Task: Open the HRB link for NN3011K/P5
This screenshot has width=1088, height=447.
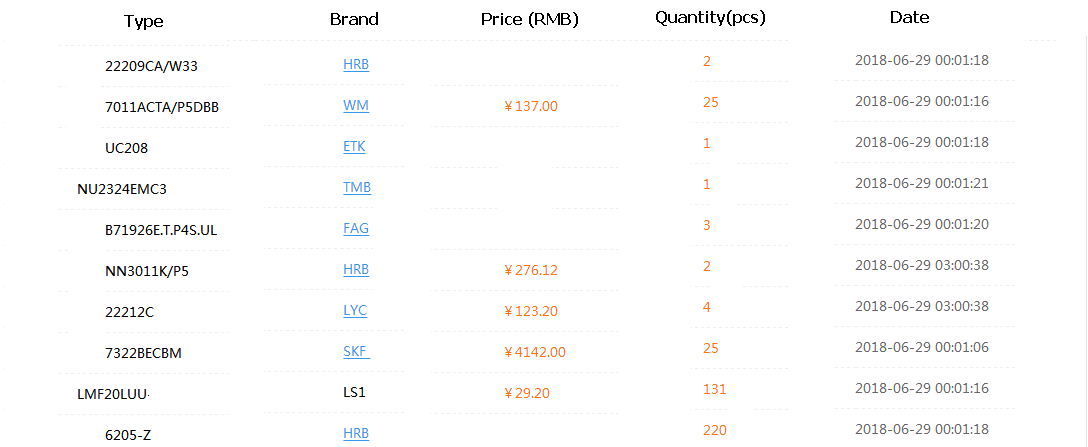Action: 355,270
